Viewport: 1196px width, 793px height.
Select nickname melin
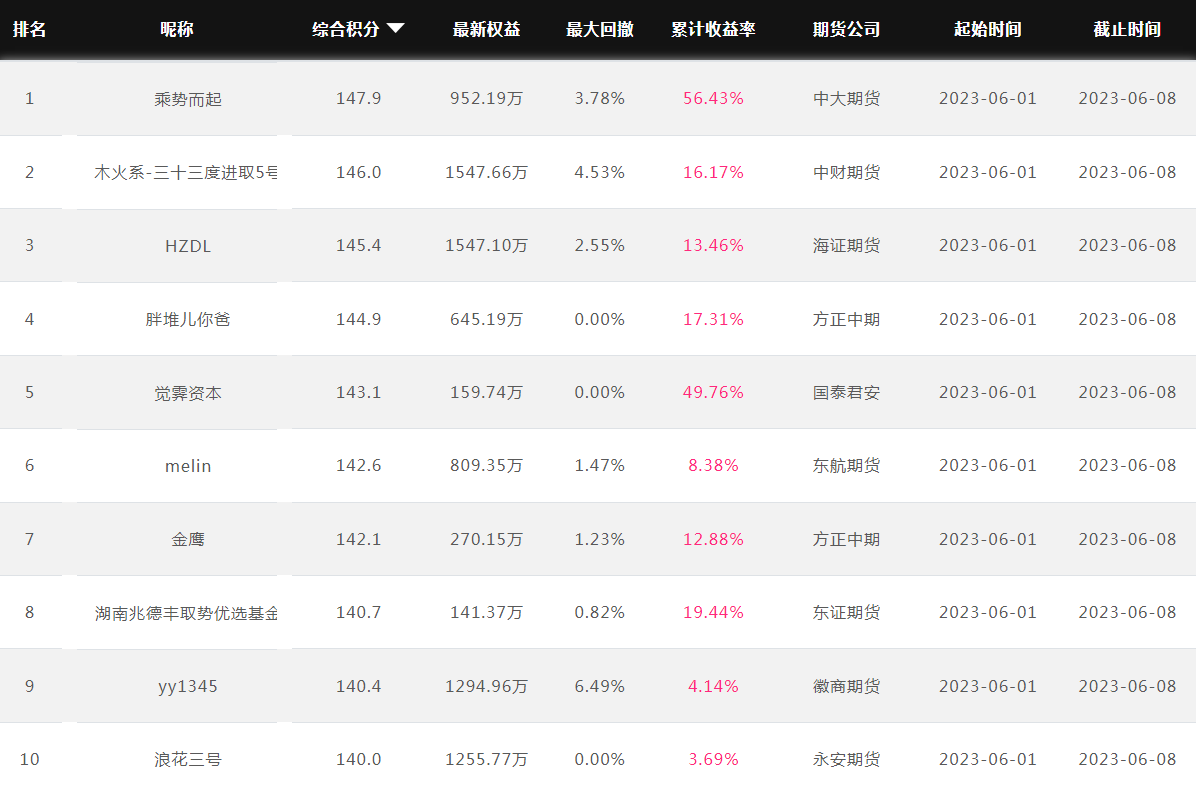[x=188, y=466]
